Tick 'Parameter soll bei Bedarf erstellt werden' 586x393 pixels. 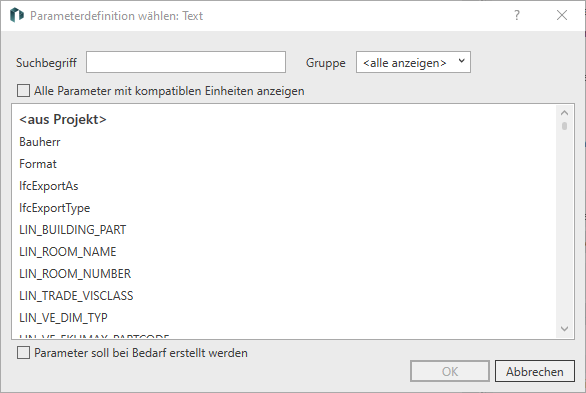click(23, 353)
